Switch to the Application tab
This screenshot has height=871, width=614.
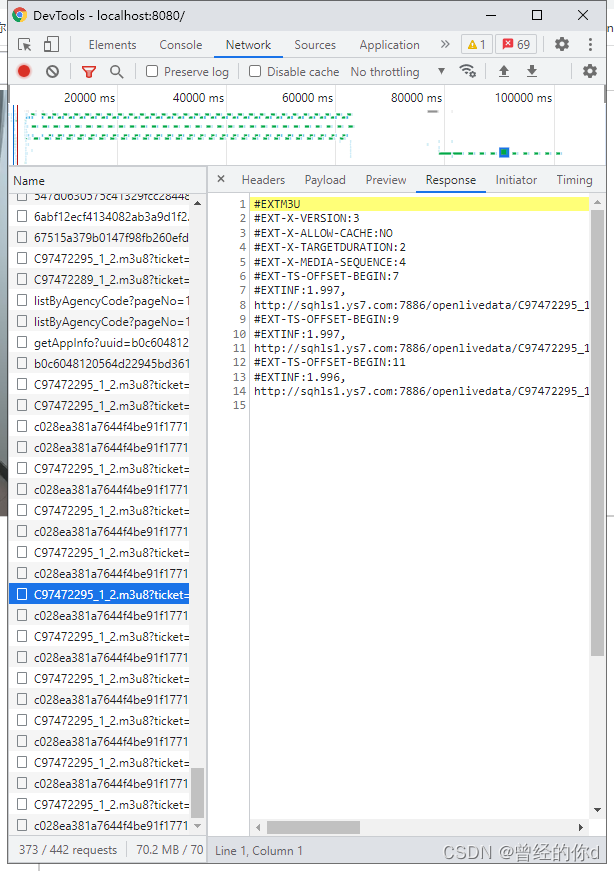pyautogui.click(x=390, y=45)
